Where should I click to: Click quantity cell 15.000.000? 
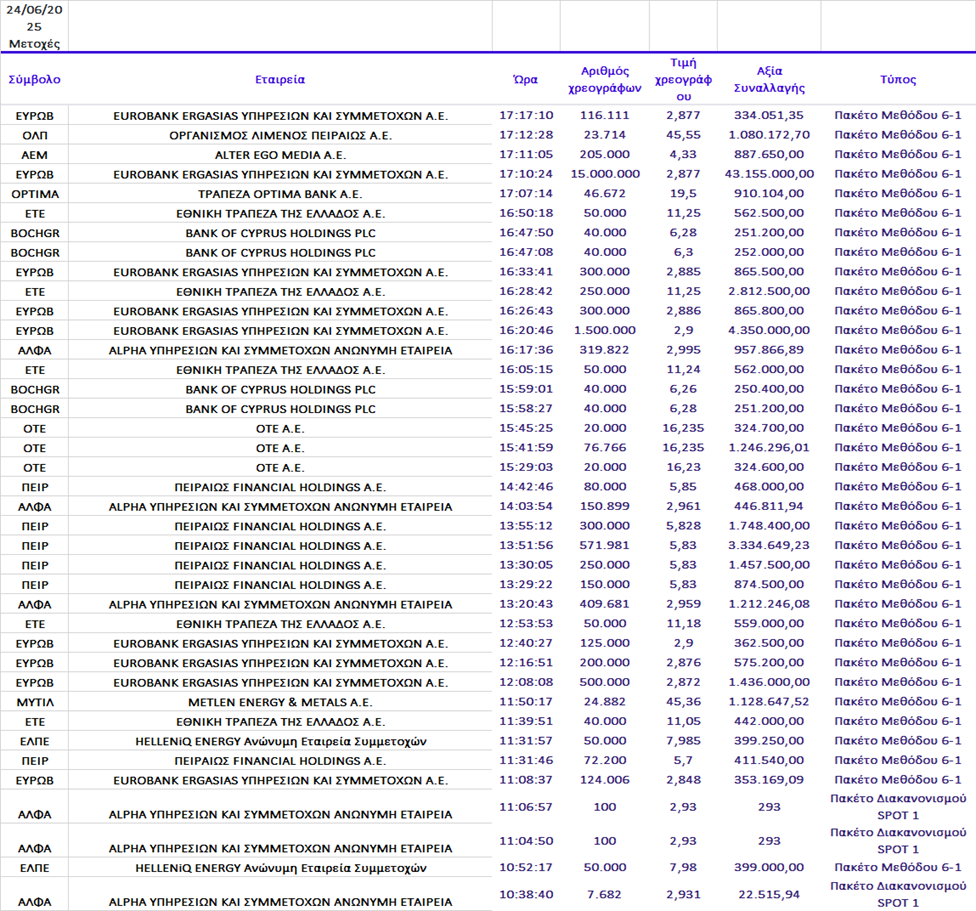(x=605, y=174)
